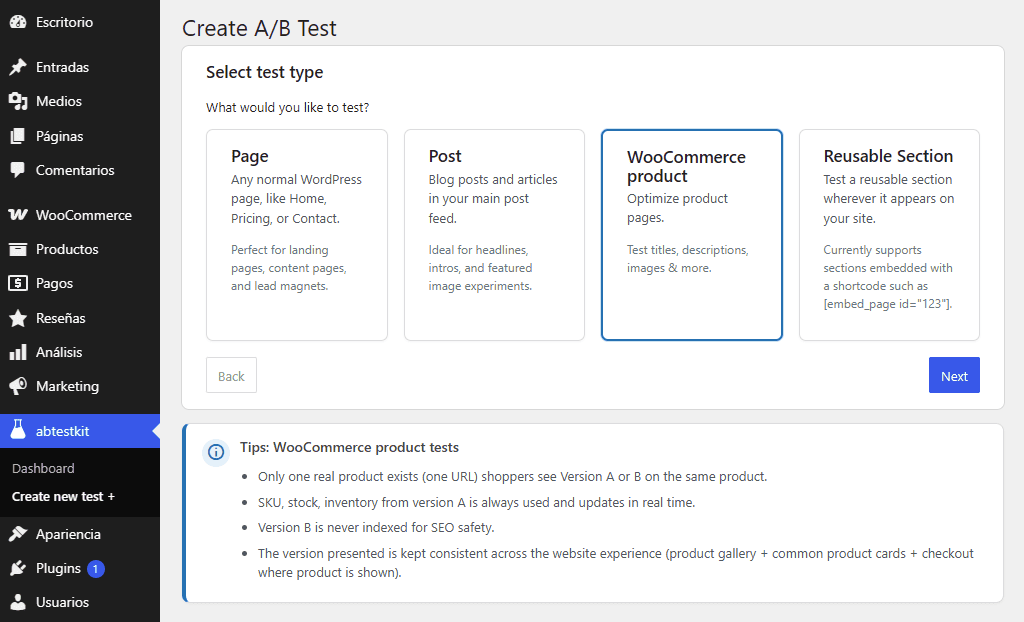Click the Entradas pin icon
This screenshot has width=1024, height=622.
(18, 67)
